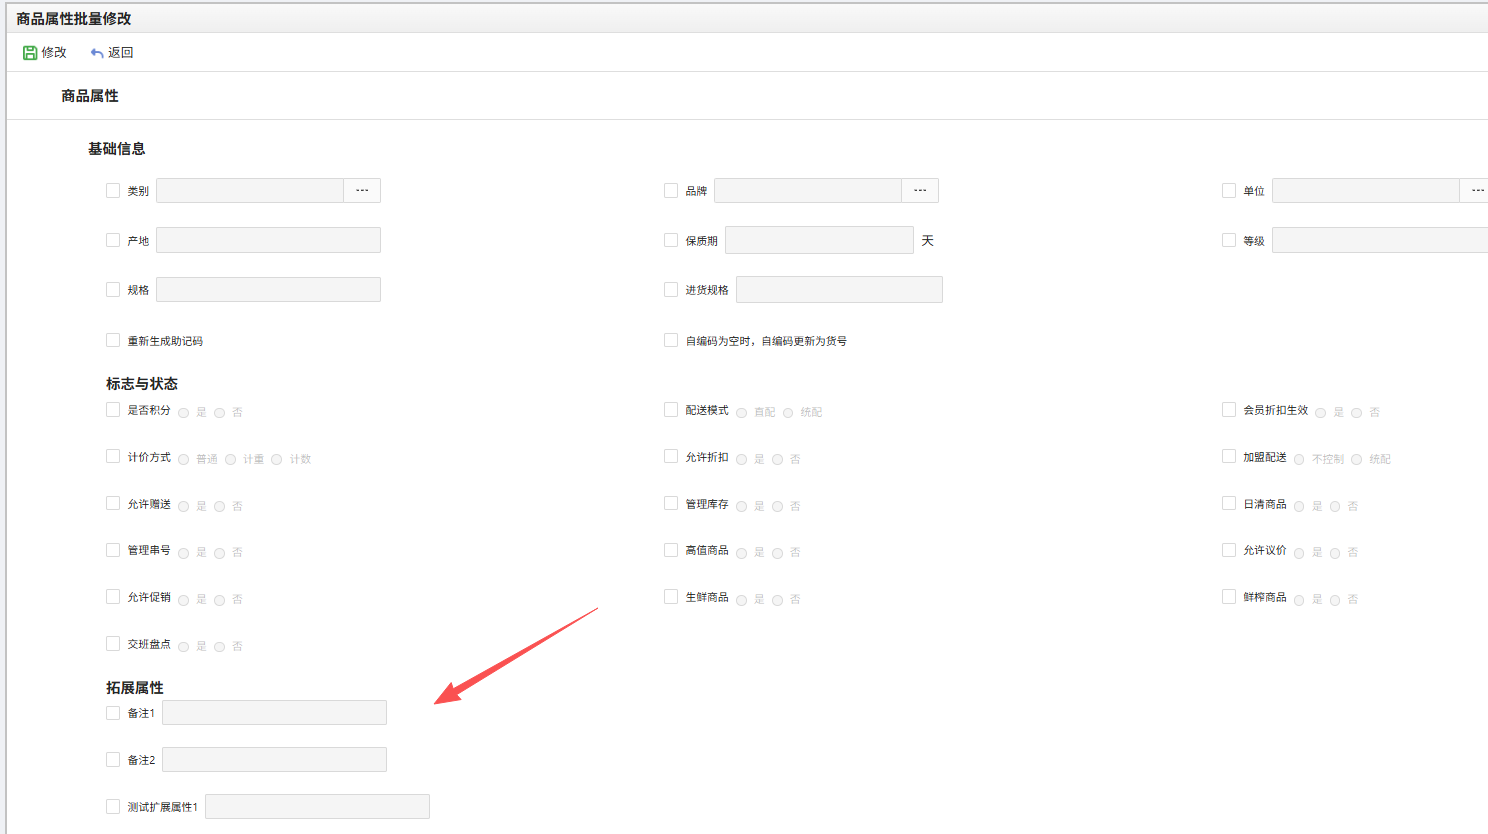The image size is (1488, 834).
Task: Enable the 类别 checkbox
Action: coord(113,190)
